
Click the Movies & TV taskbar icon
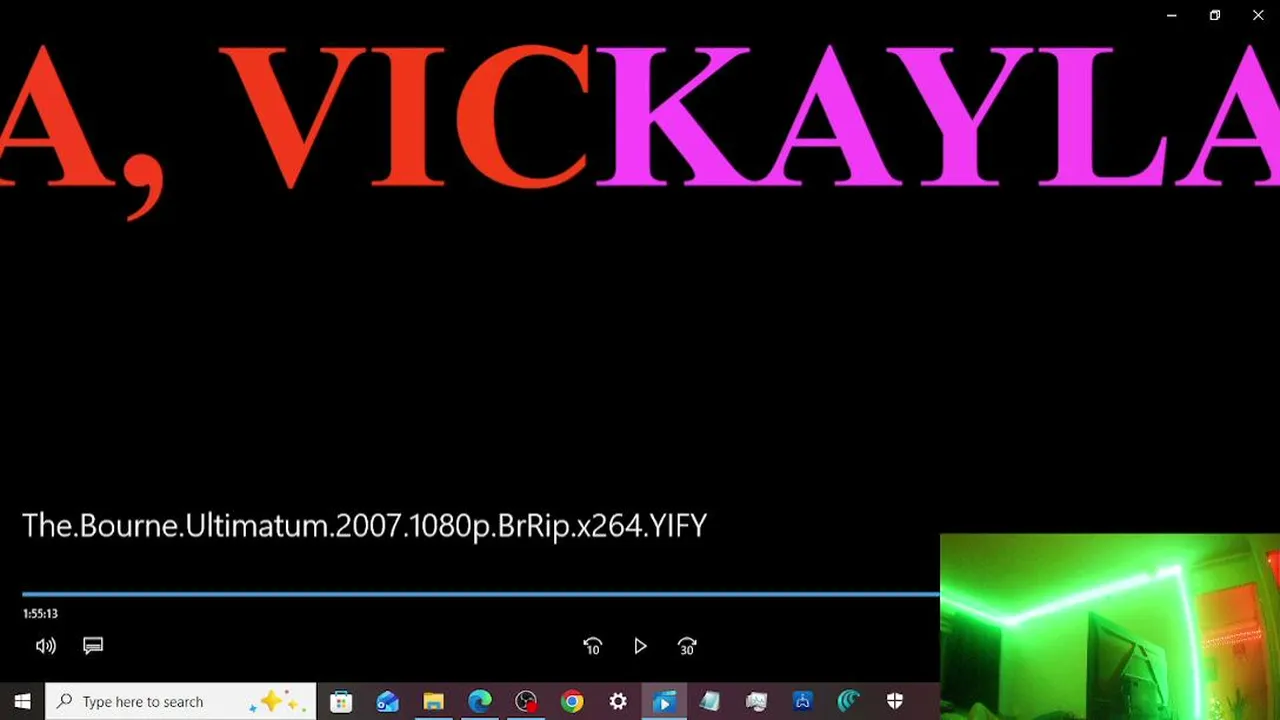tap(664, 702)
